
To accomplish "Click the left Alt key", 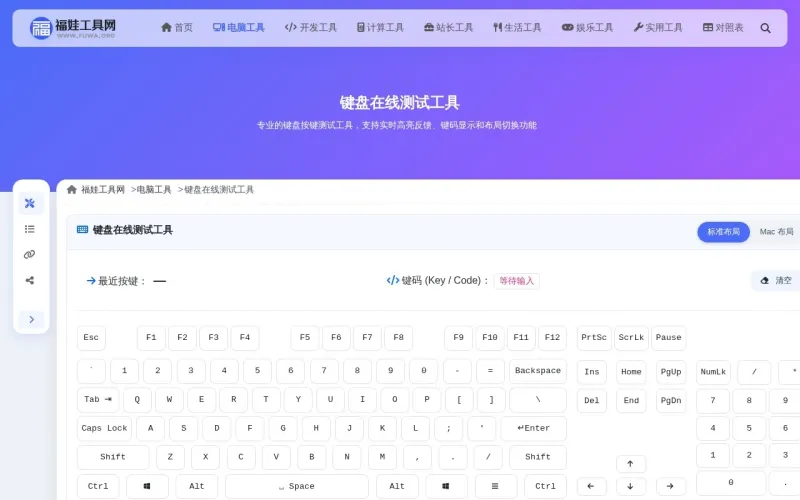I will click(x=197, y=486).
